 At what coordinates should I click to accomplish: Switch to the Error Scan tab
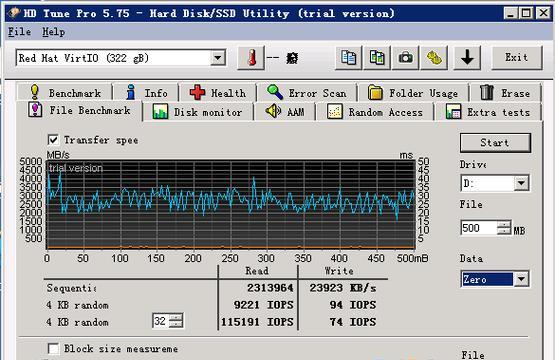(307, 93)
